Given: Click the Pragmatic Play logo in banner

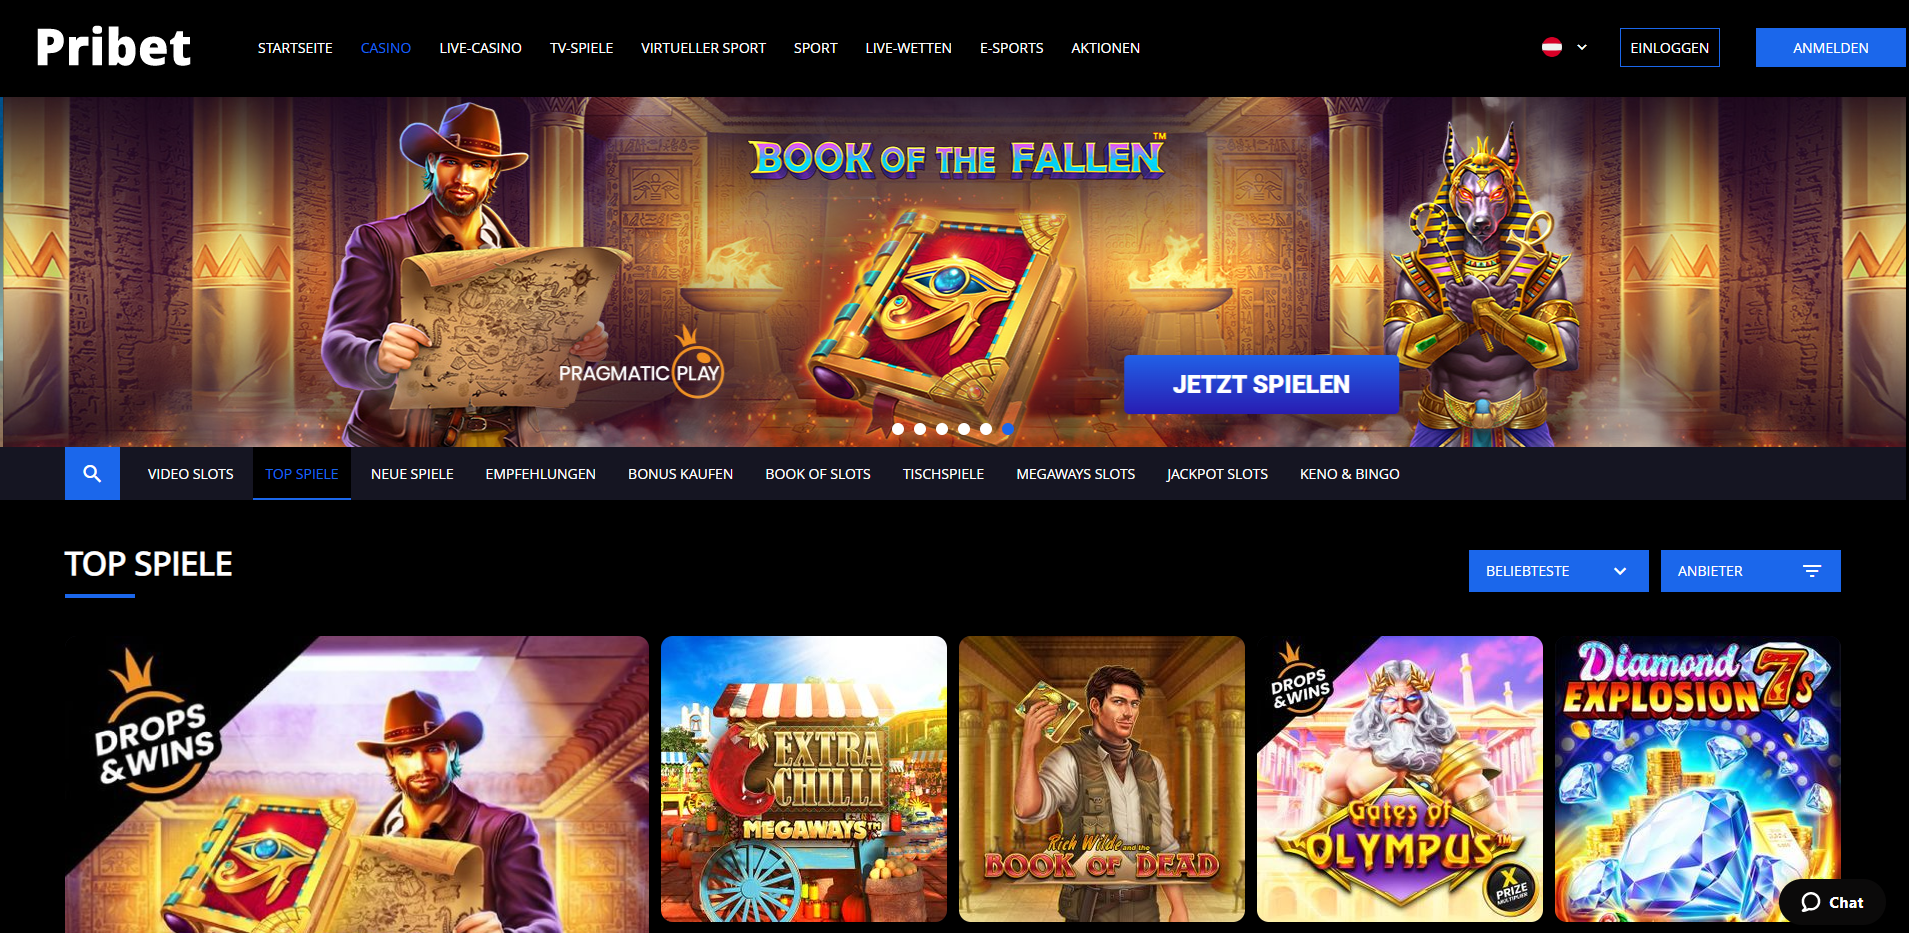Looking at the screenshot, I should (641, 366).
